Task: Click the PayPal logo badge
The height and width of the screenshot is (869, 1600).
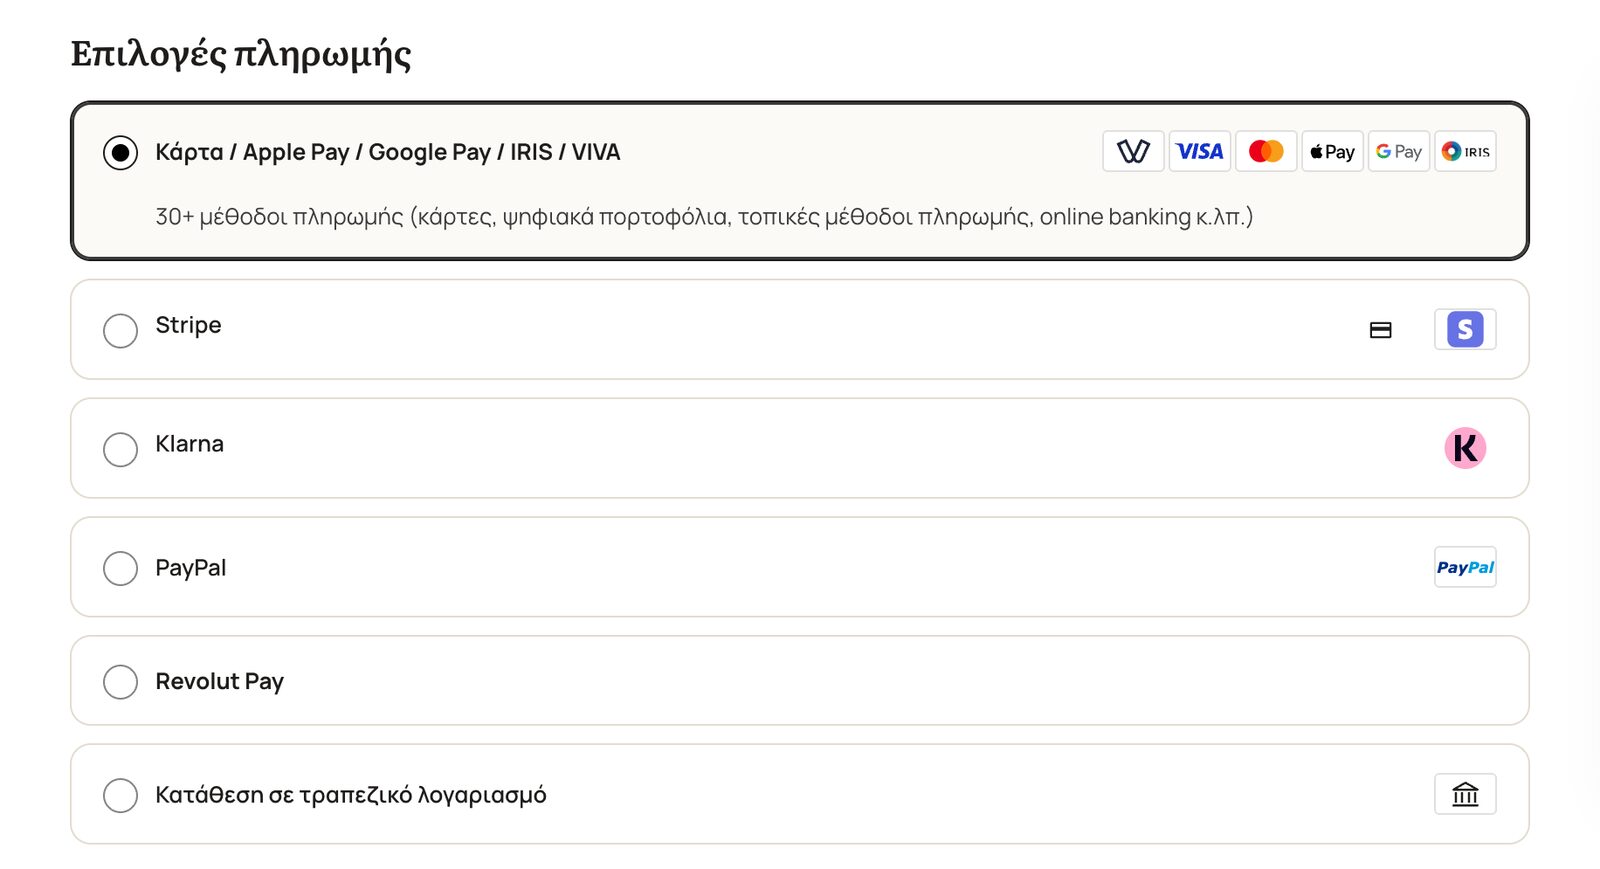Action: click(1465, 567)
